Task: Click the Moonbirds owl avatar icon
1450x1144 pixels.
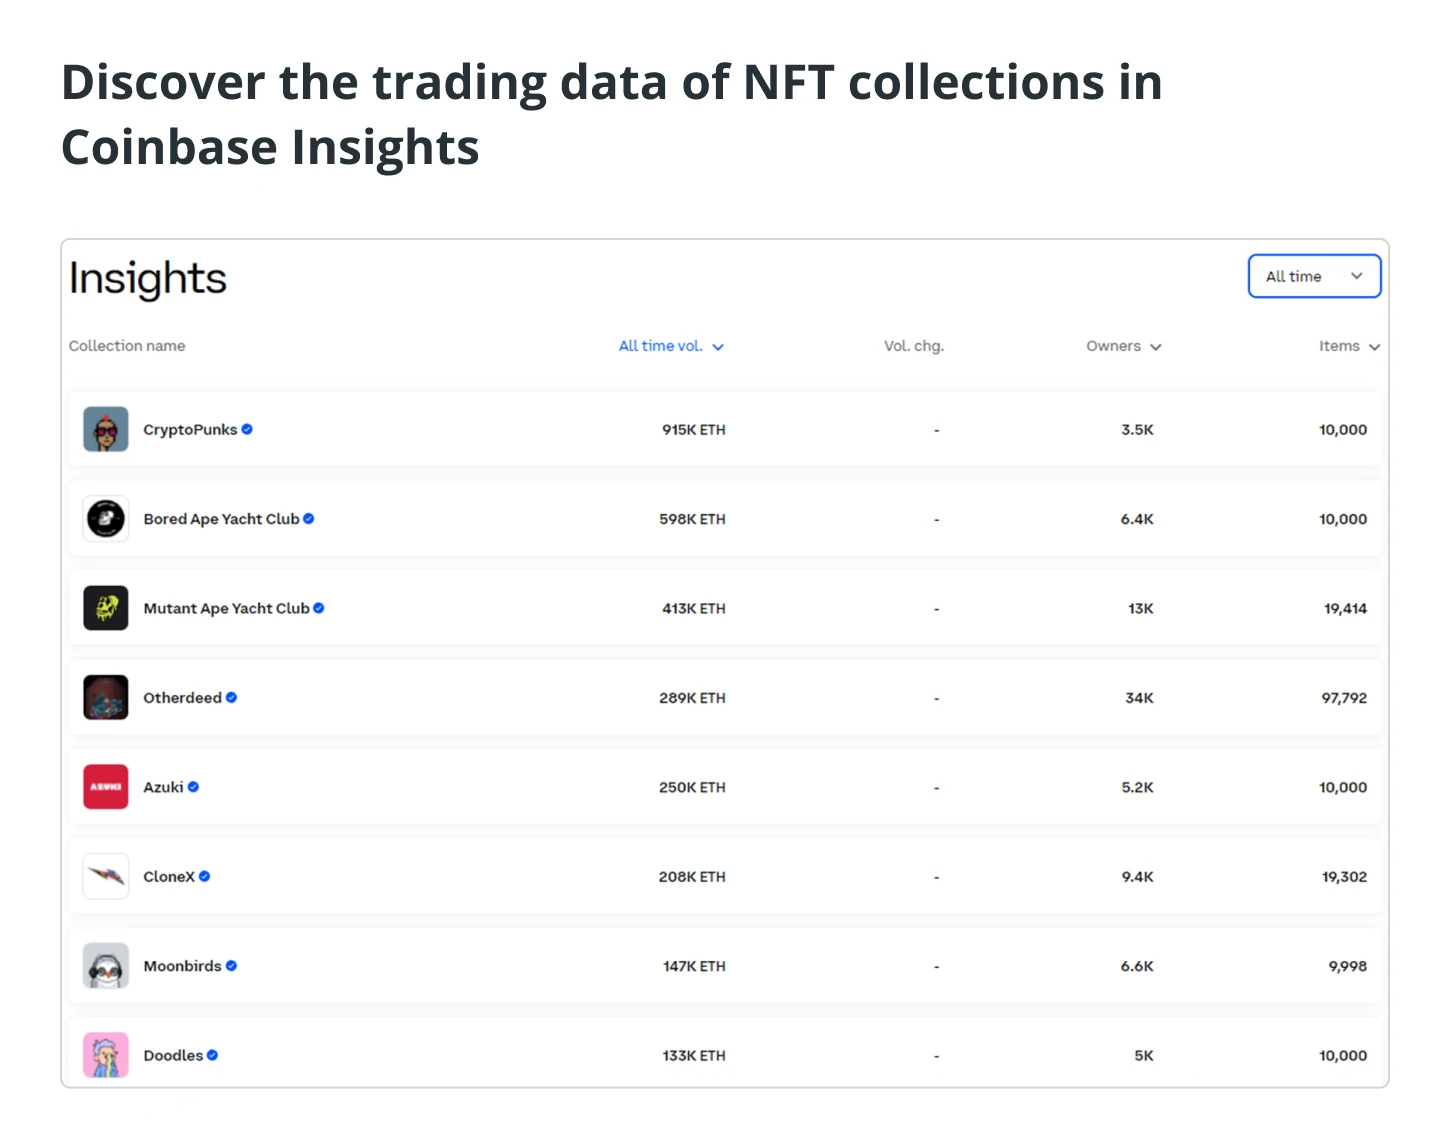Action: [x=105, y=966]
